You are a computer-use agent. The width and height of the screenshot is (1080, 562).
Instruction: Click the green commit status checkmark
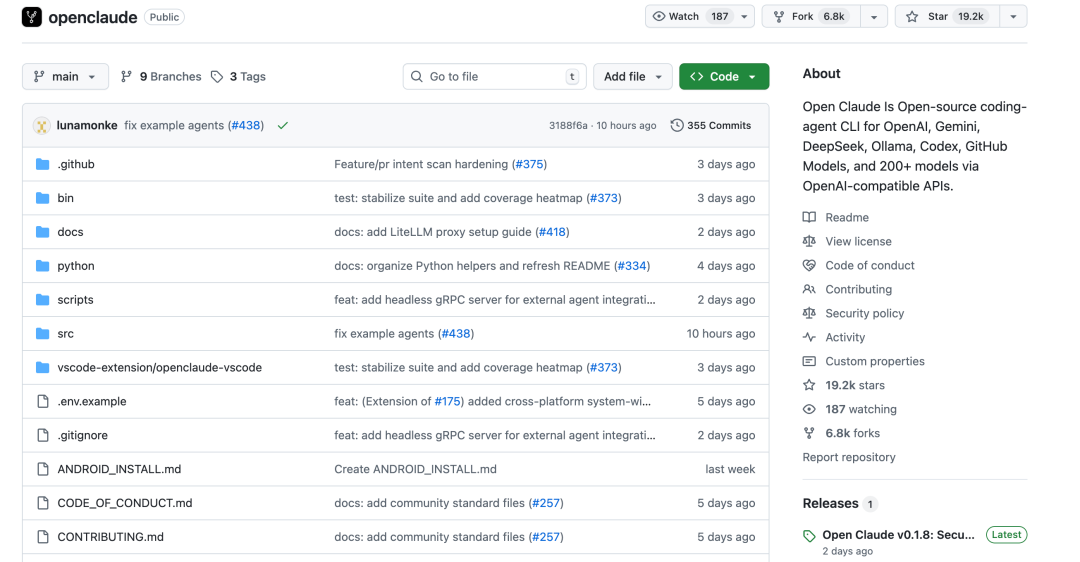283,126
